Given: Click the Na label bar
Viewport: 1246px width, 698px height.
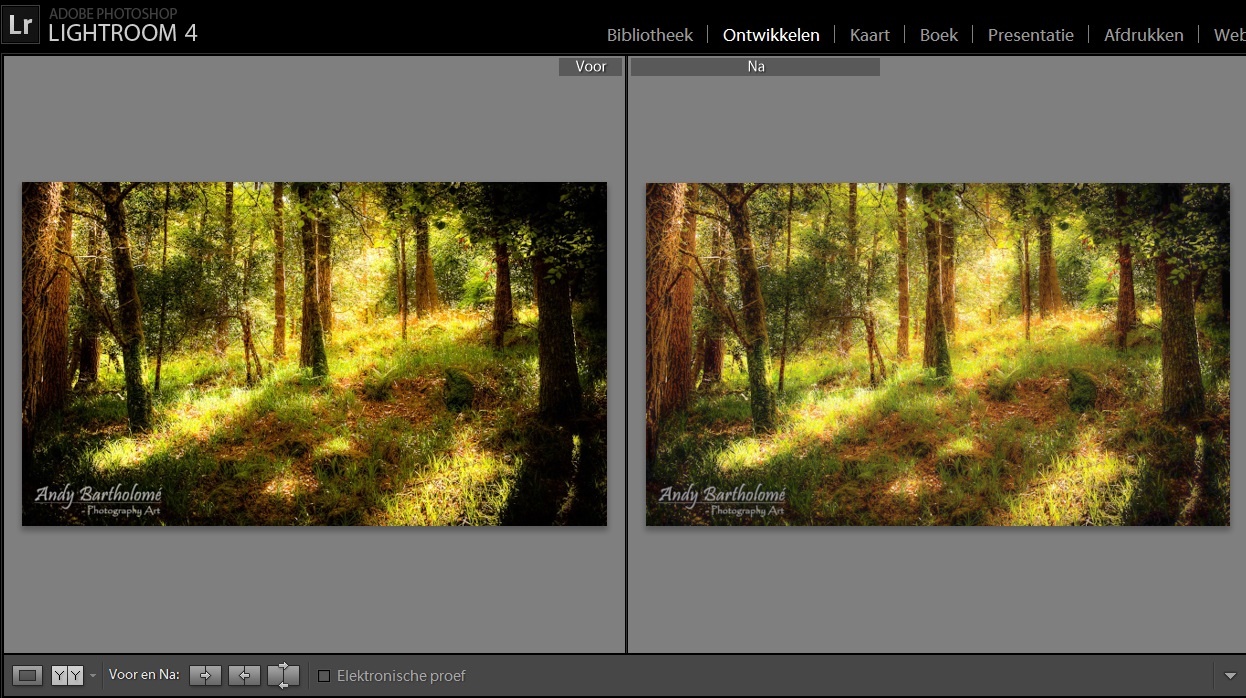Looking at the screenshot, I should pyautogui.click(x=755, y=67).
